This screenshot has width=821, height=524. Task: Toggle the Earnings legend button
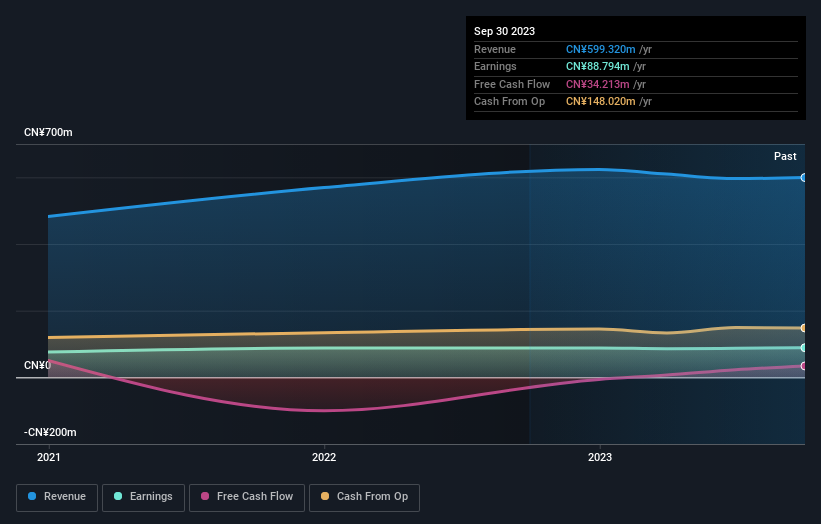(x=143, y=497)
